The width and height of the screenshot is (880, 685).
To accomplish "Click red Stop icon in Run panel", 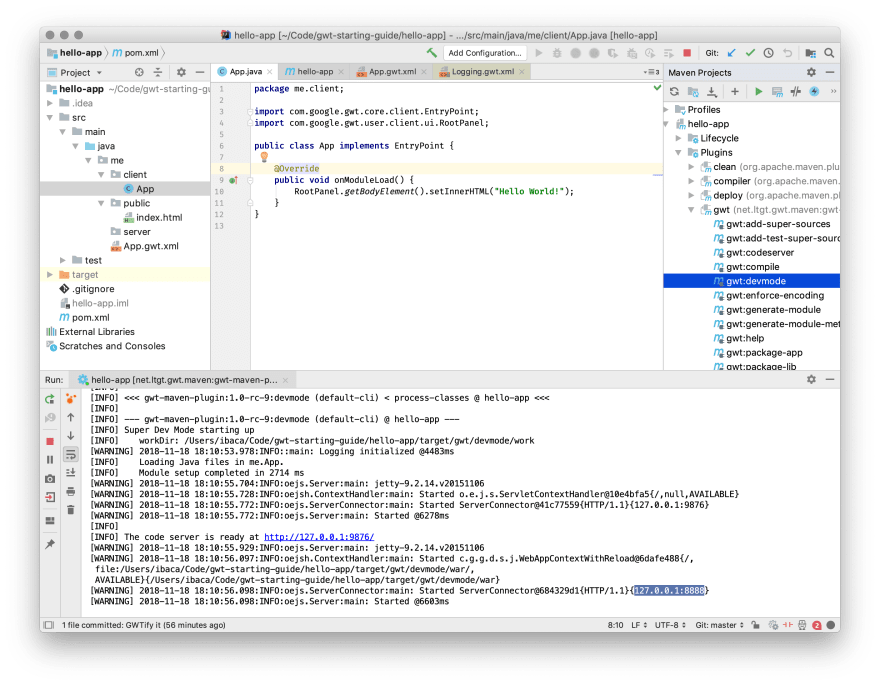I will (x=50, y=442).
